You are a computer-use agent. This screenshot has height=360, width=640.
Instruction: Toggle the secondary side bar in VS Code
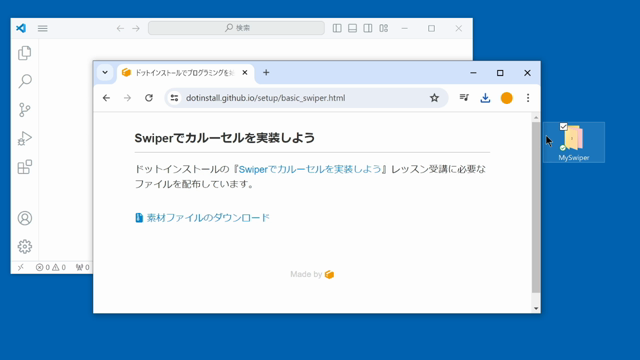[368, 28]
